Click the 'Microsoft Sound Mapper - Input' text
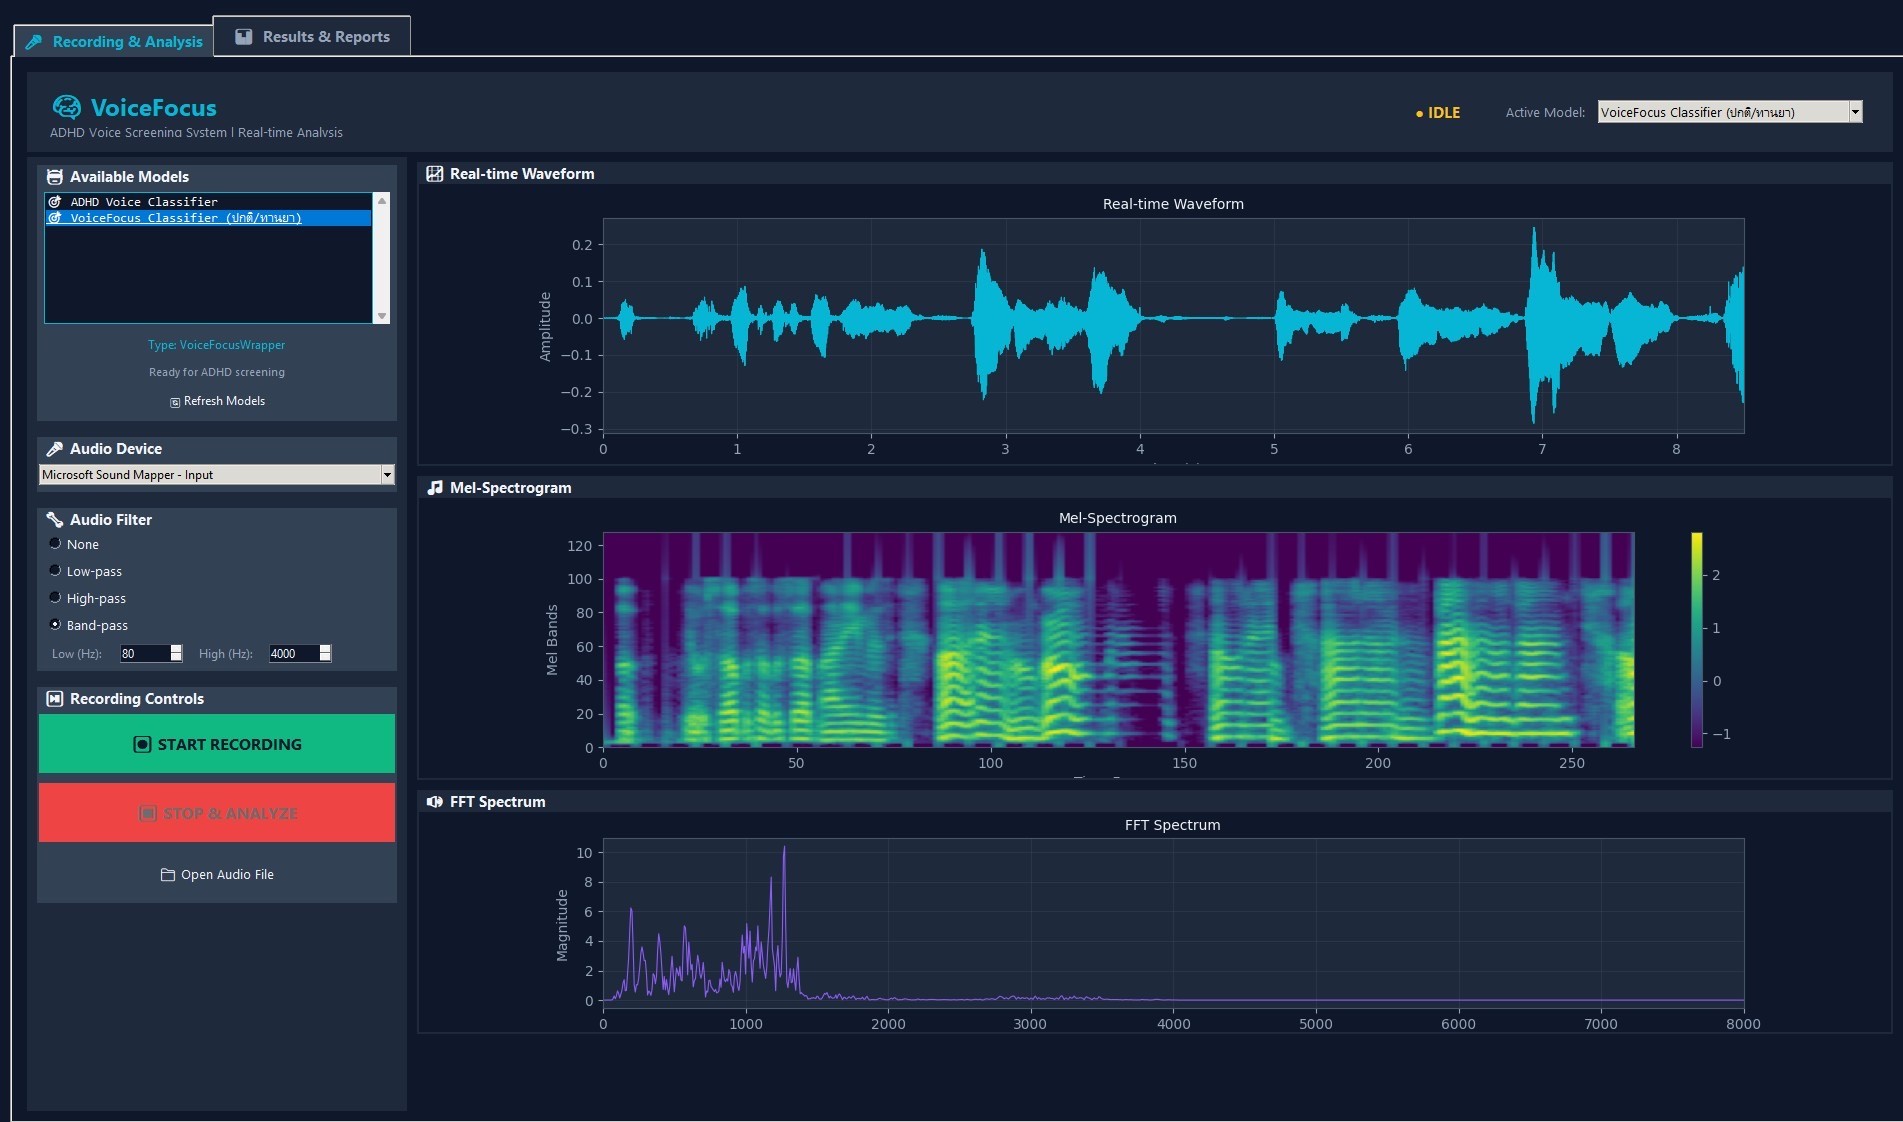 (127, 475)
